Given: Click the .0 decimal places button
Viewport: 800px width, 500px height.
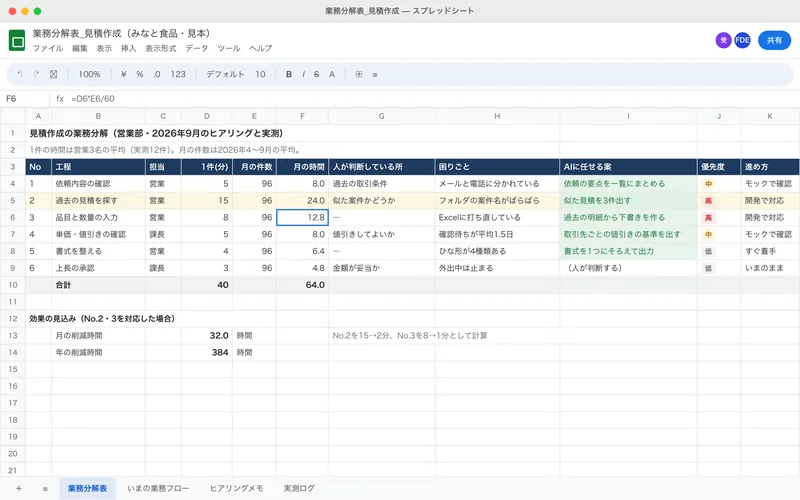Looking at the screenshot, I should (157, 74).
